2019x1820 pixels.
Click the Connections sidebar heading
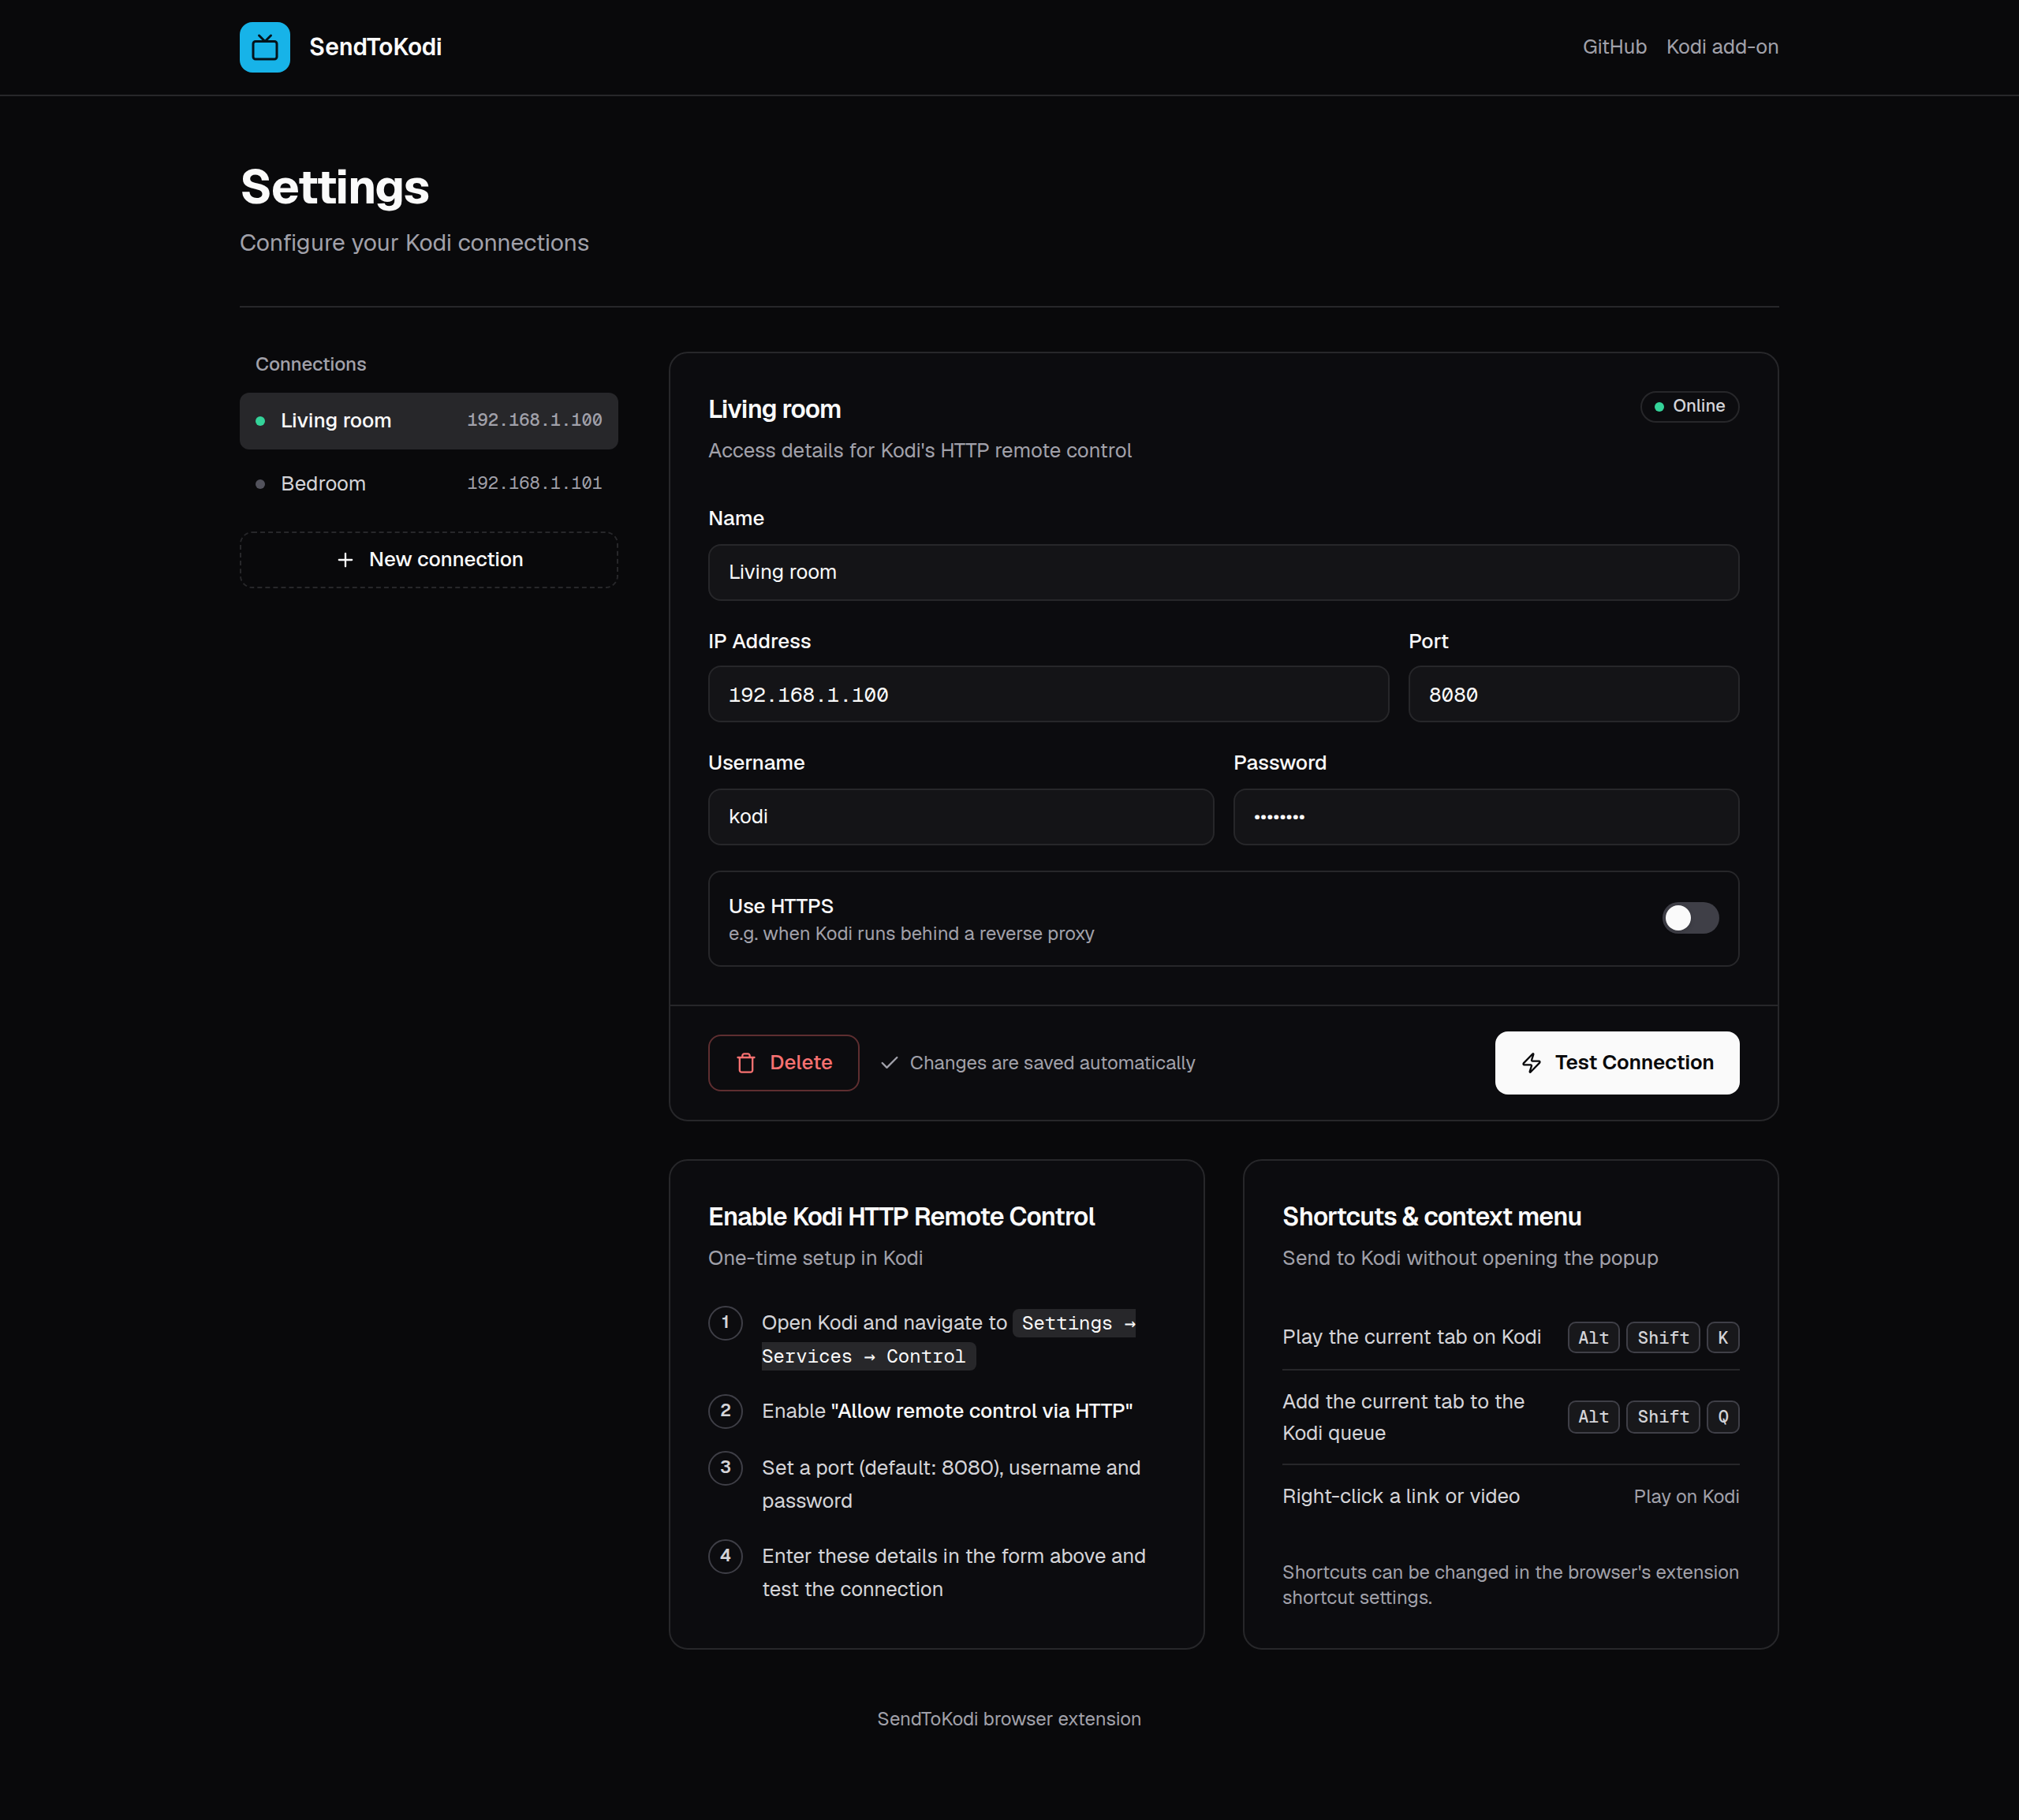(310, 364)
